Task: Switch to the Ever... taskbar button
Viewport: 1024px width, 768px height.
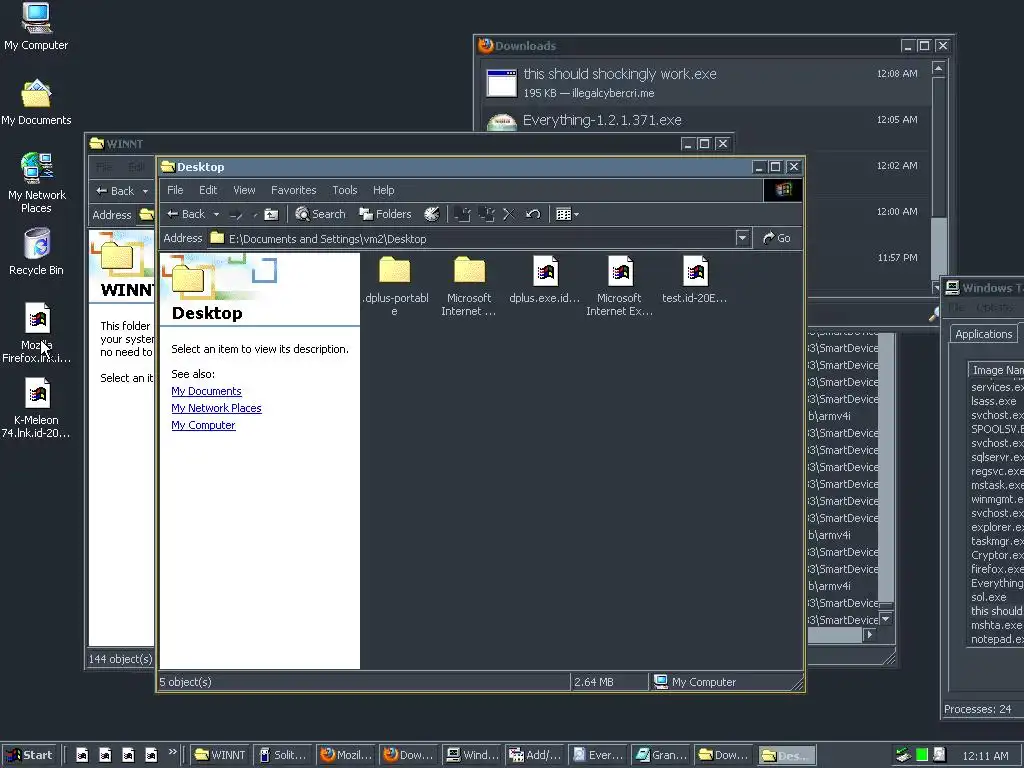Action: (x=598, y=755)
